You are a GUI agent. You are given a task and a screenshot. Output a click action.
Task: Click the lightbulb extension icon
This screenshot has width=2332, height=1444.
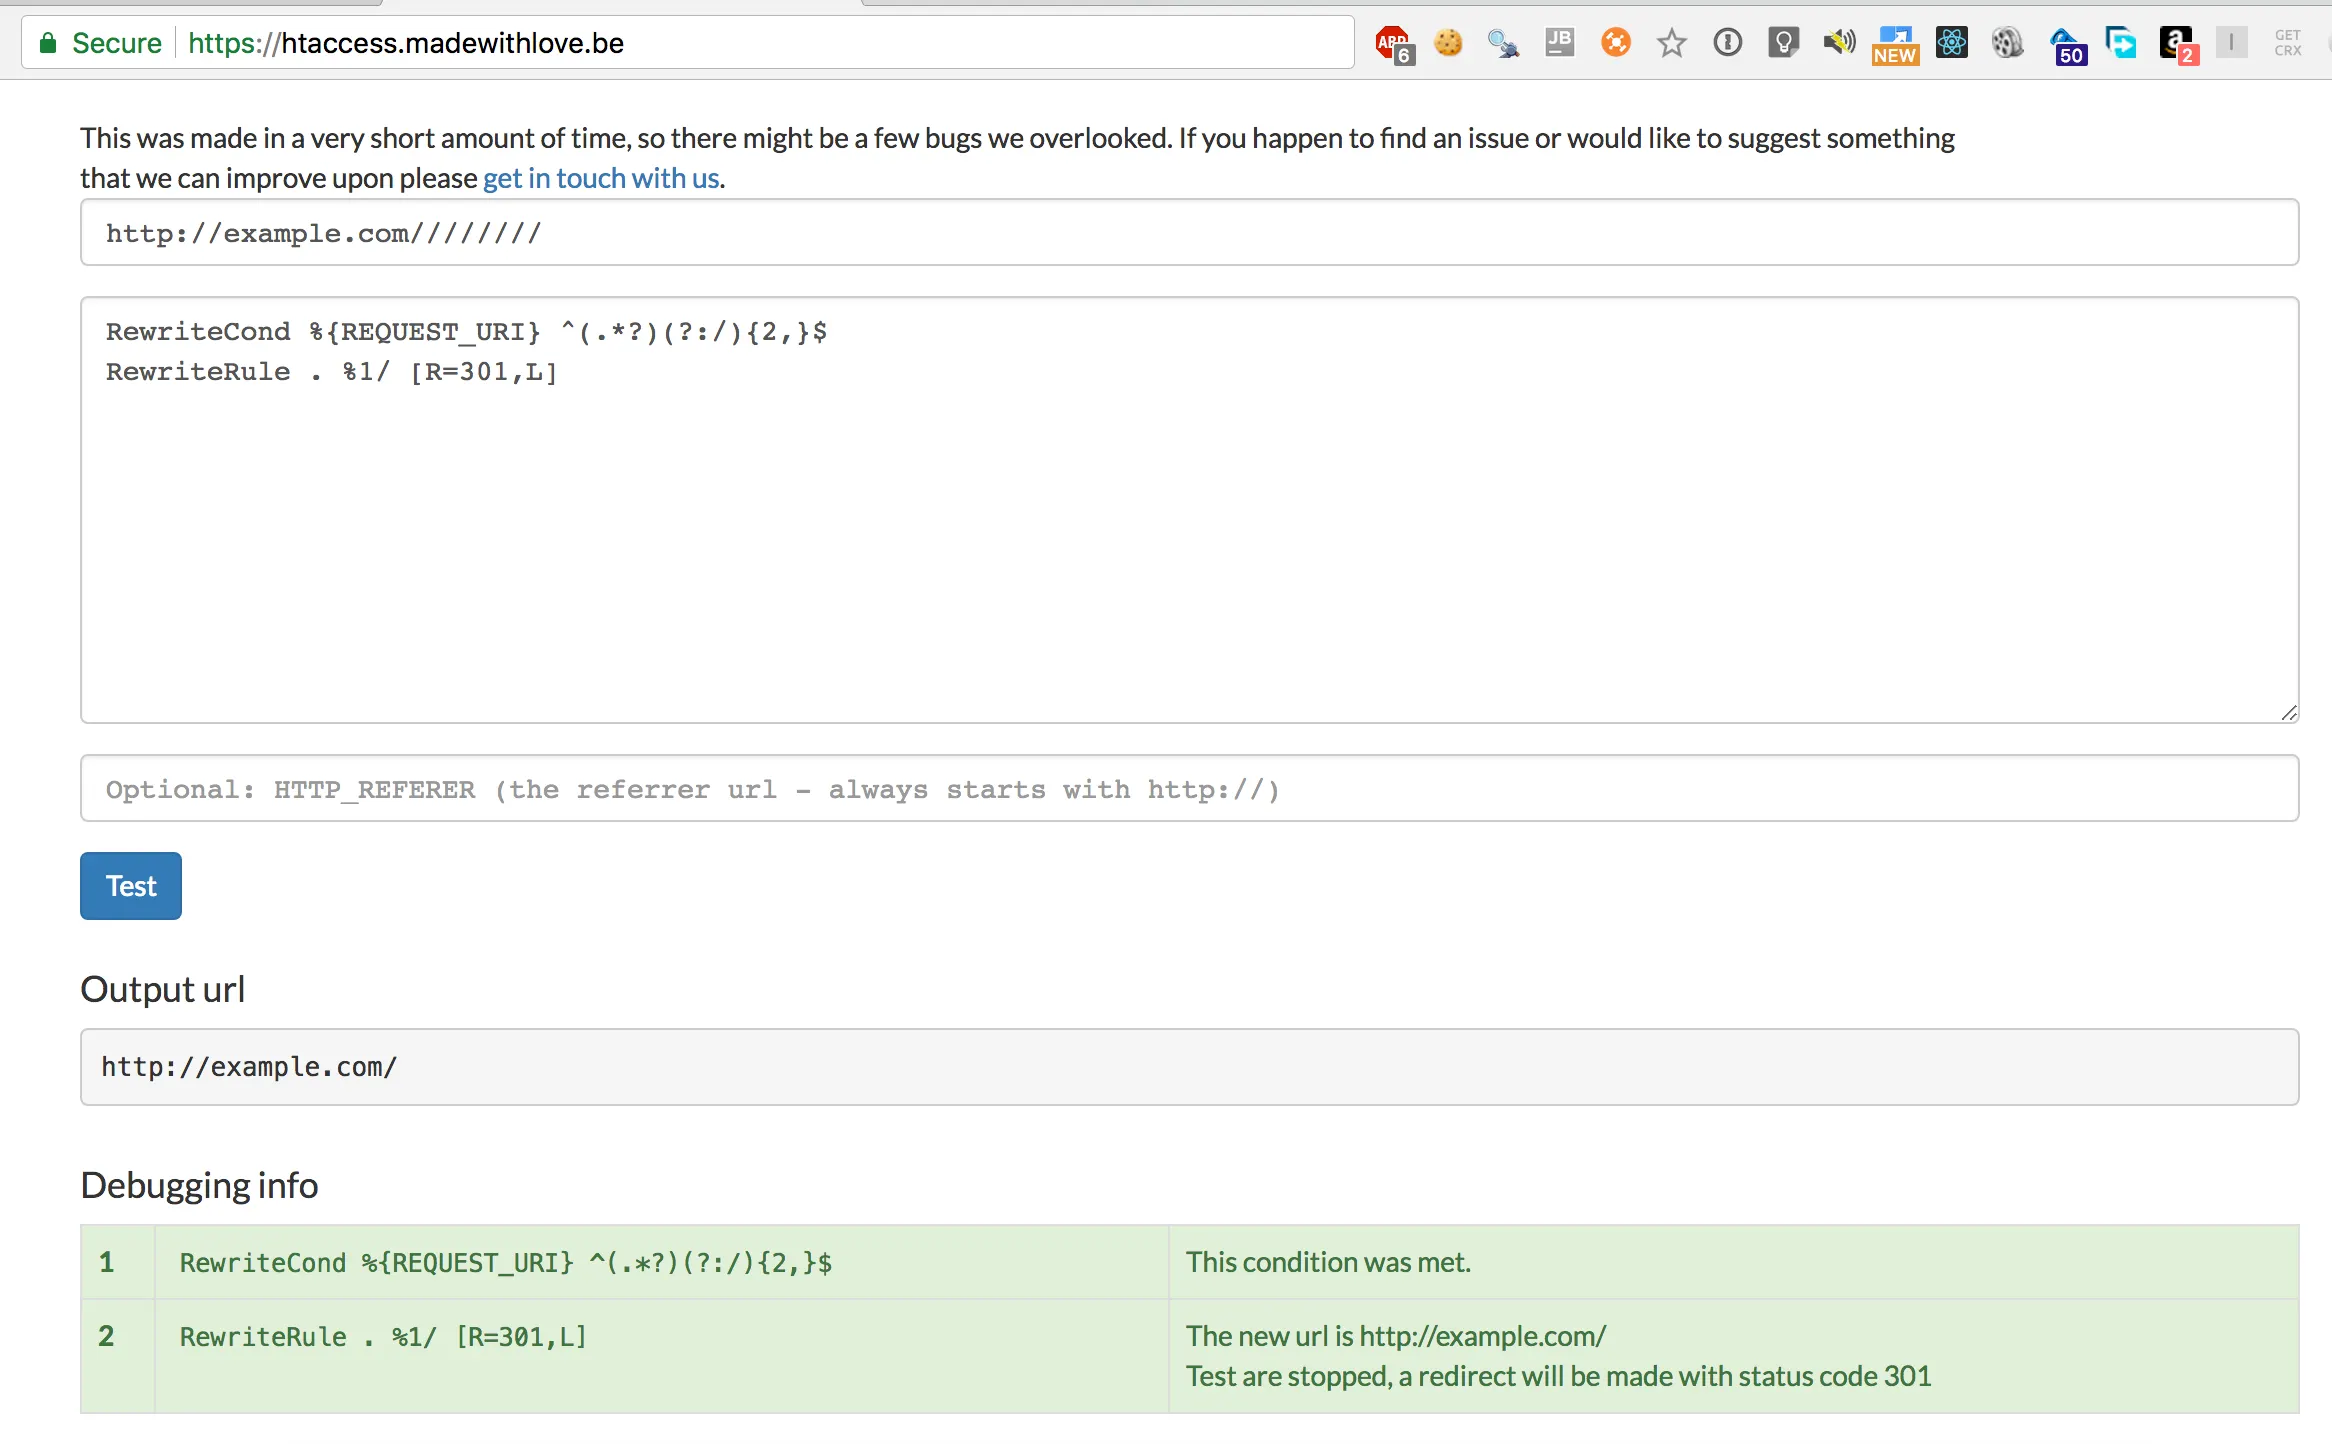[1783, 43]
